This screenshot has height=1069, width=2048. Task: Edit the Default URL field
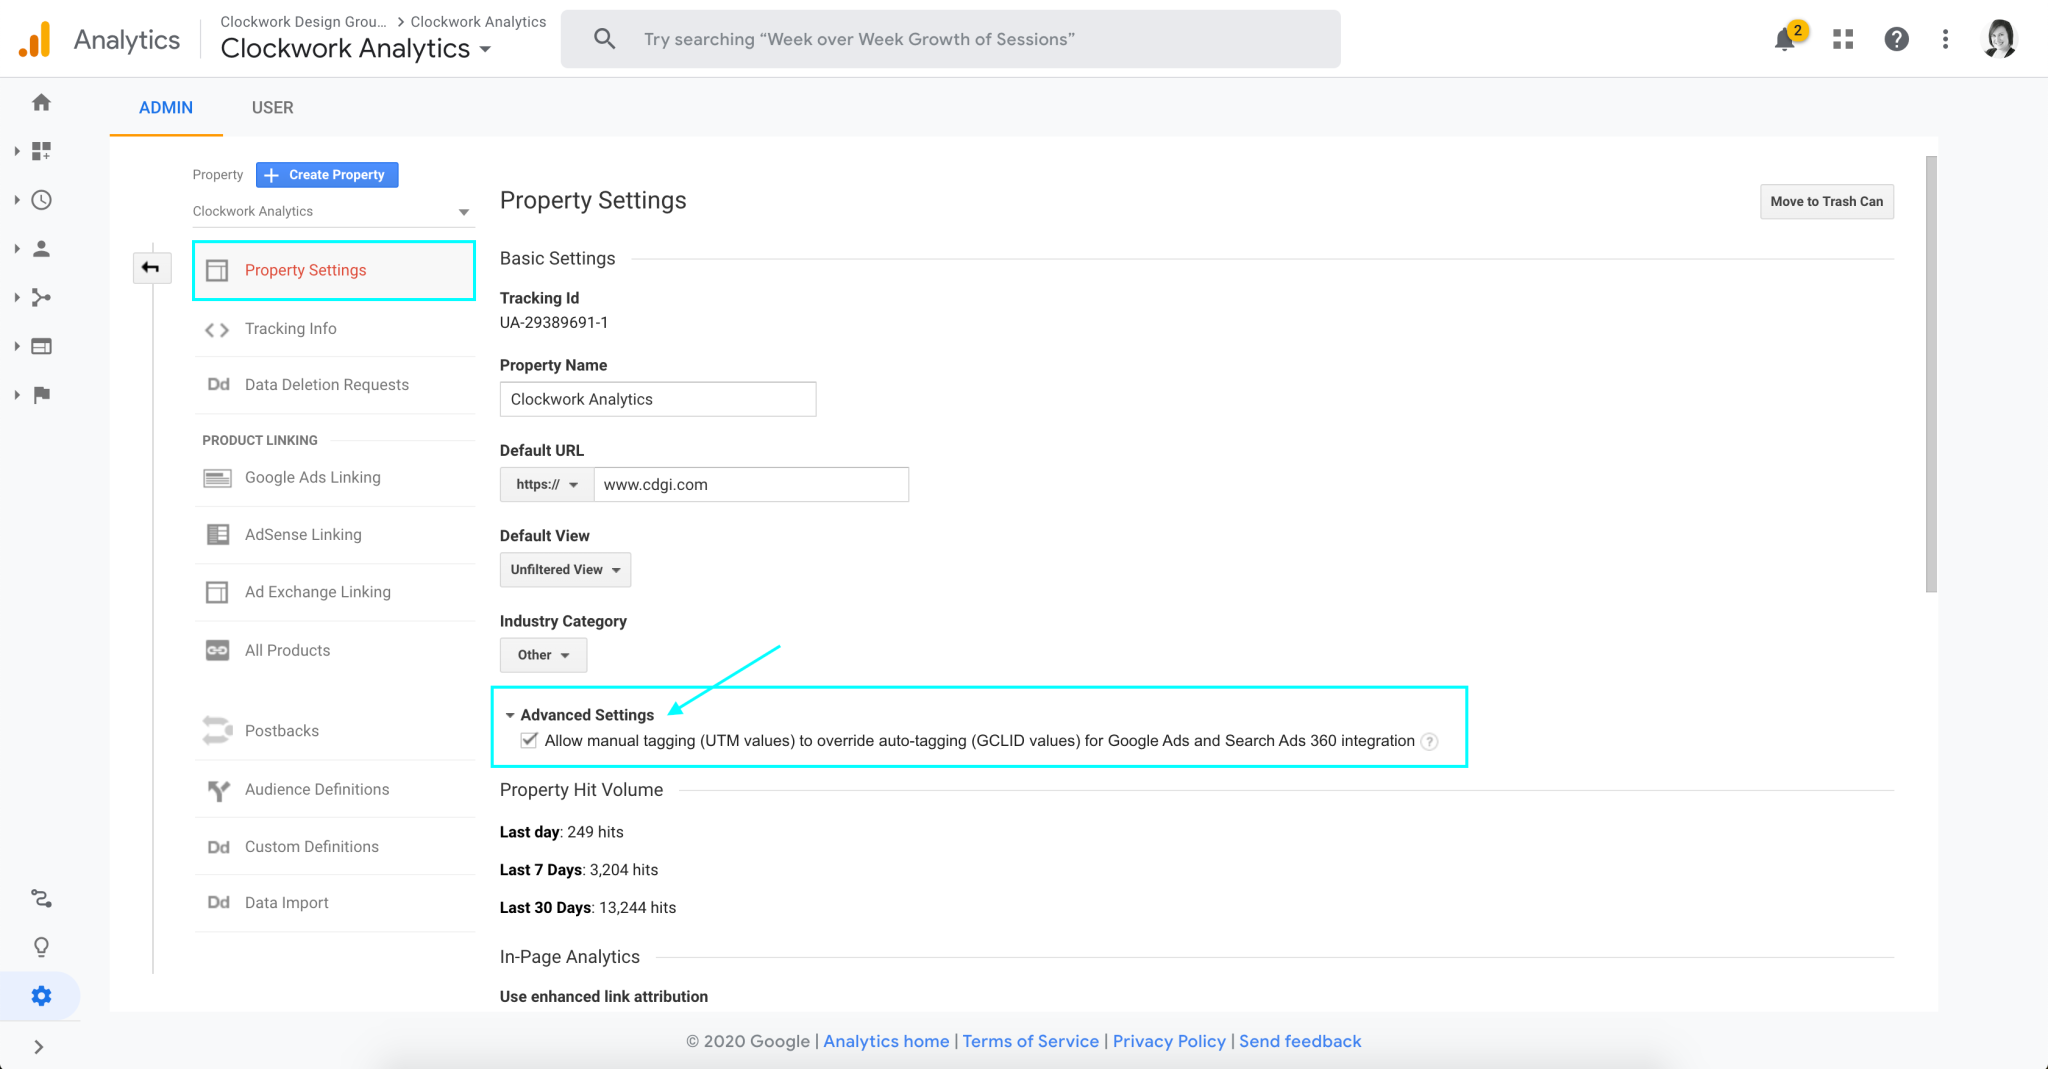pyautogui.click(x=751, y=484)
